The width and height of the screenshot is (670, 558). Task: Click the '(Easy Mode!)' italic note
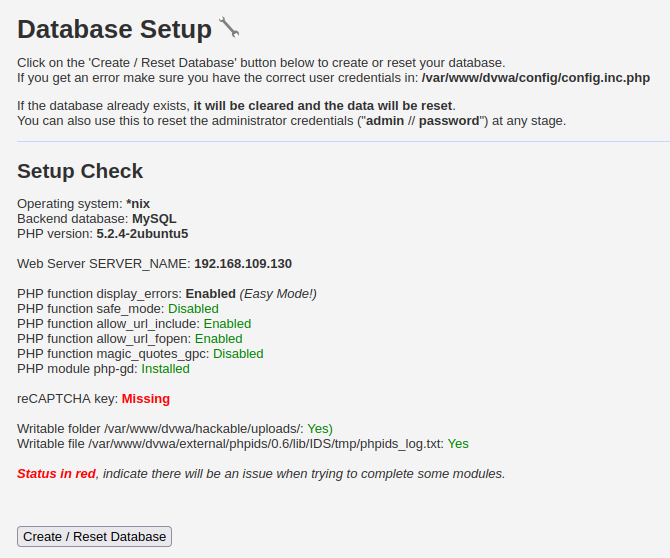click(278, 294)
